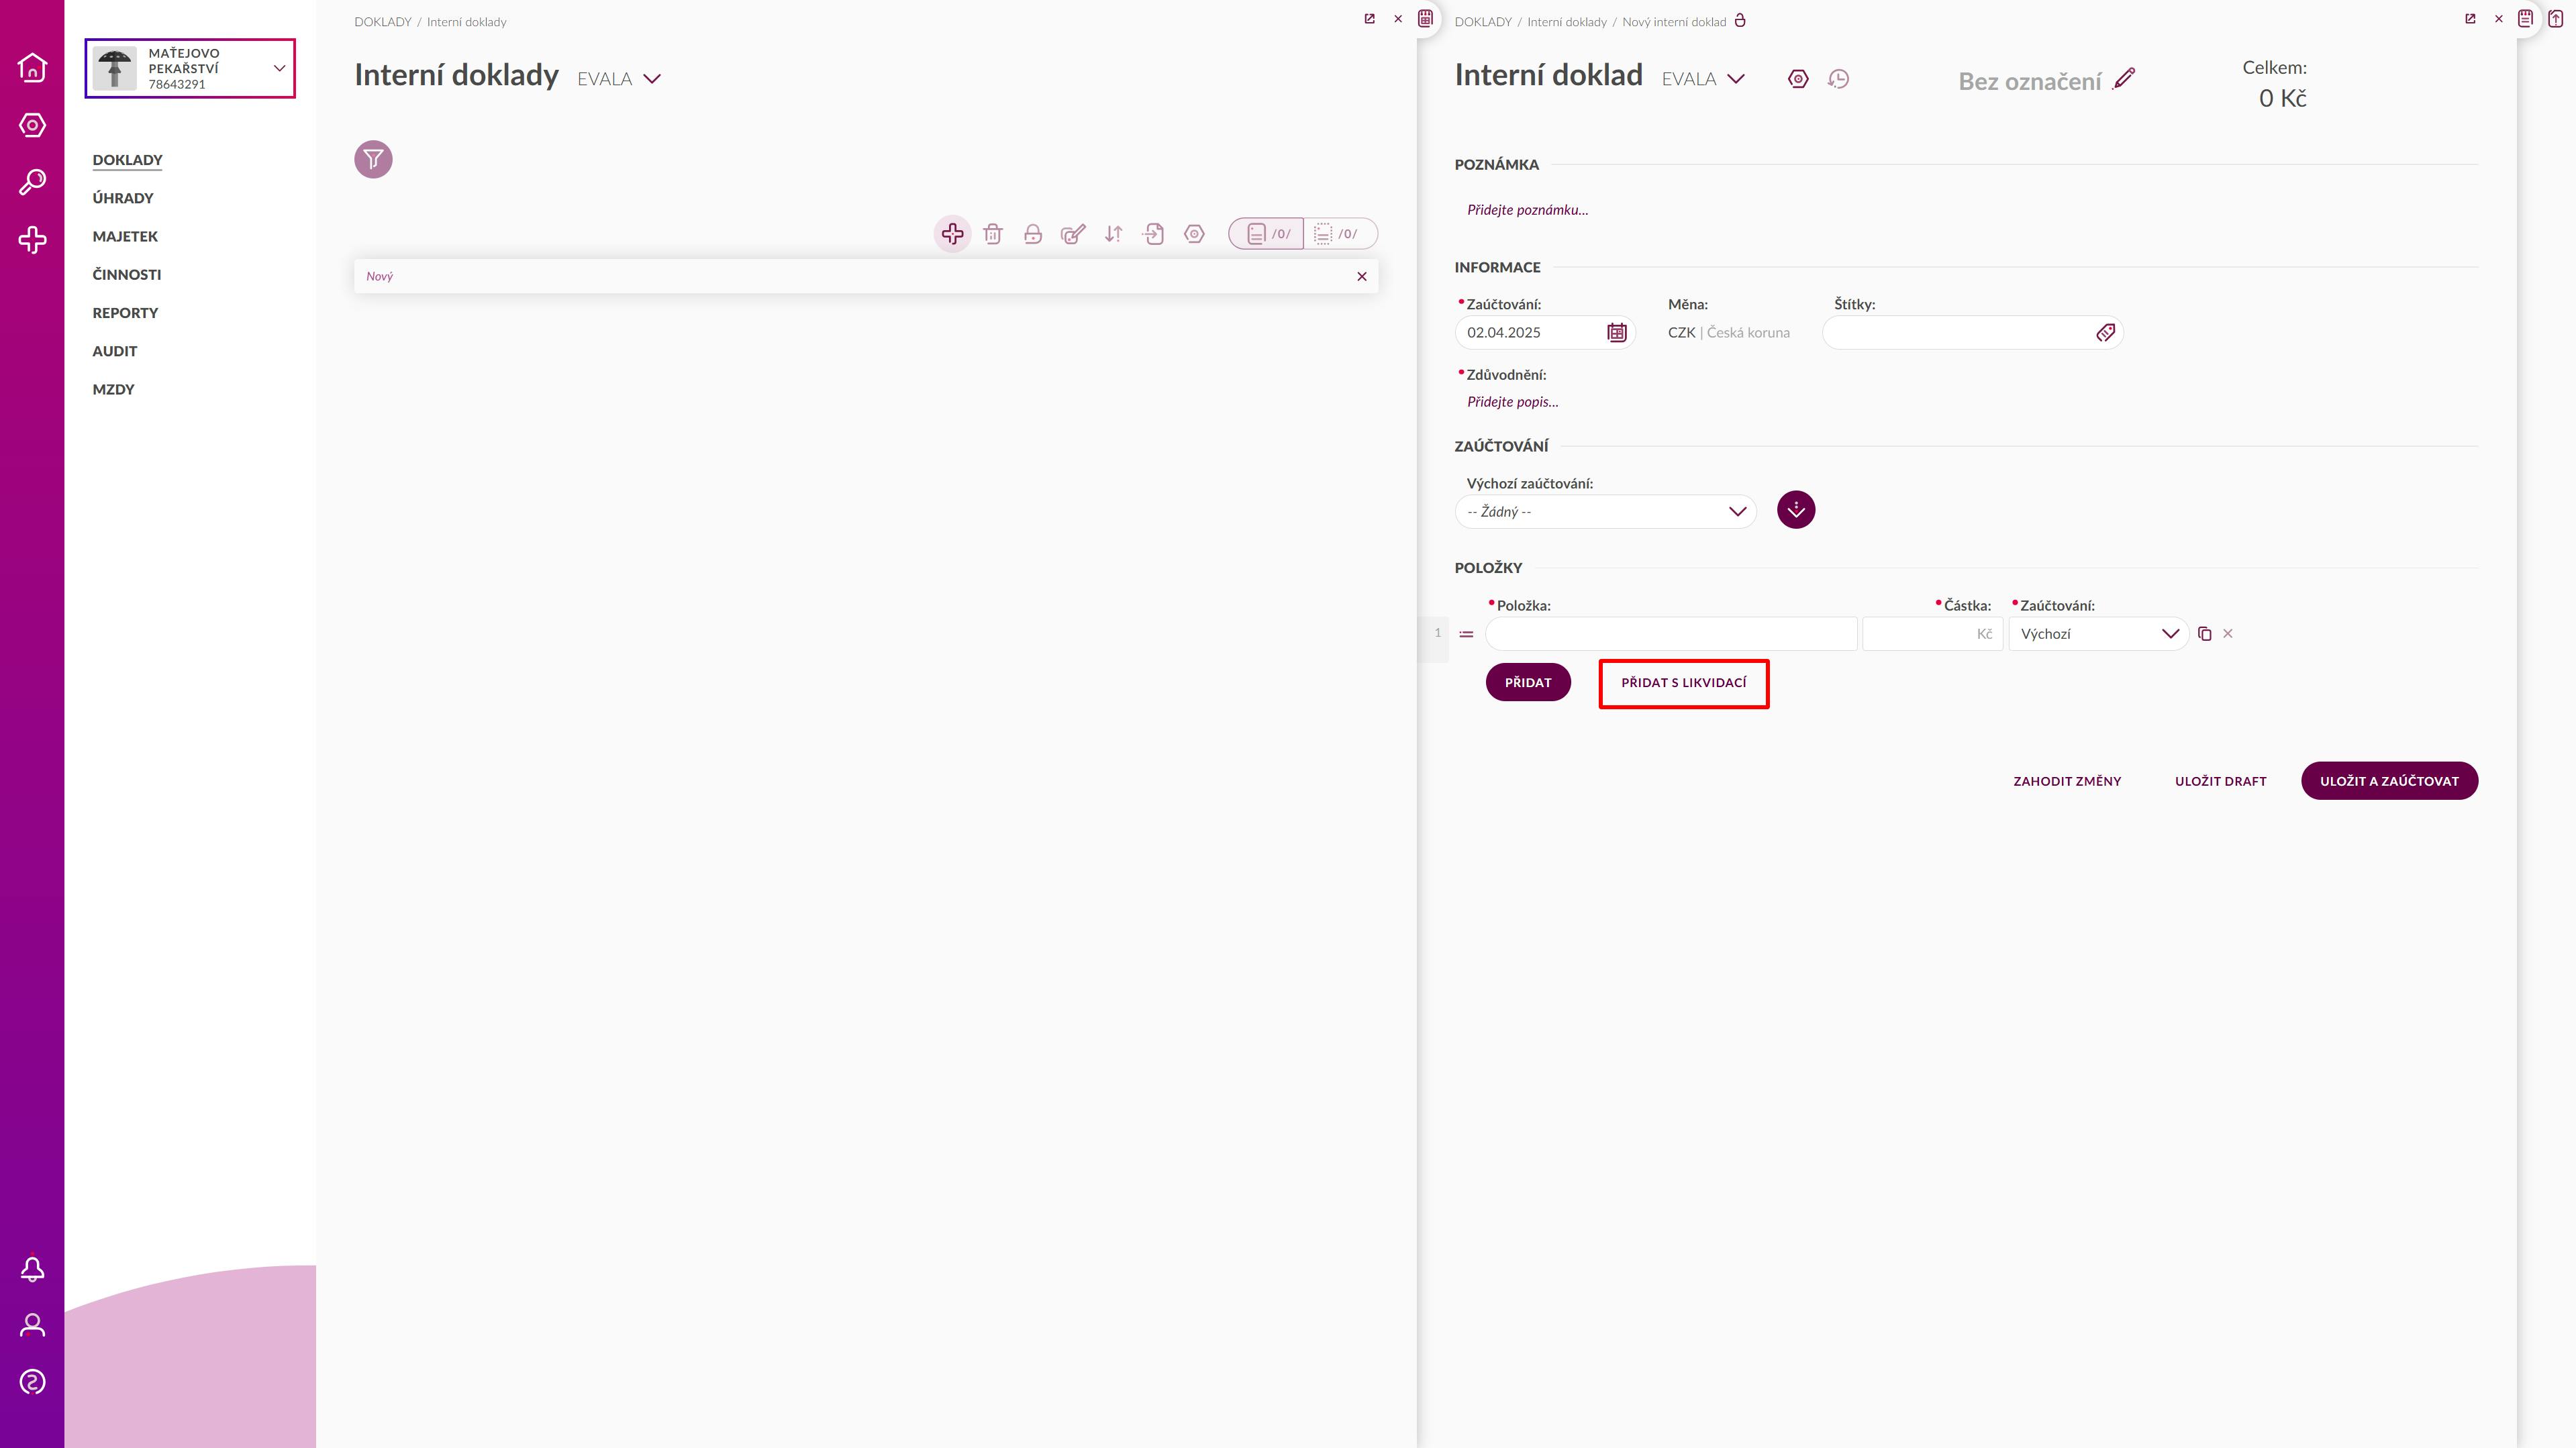The width and height of the screenshot is (2576, 1448).
Task: Open the history clock icon in document header
Action: coord(1838,79)
